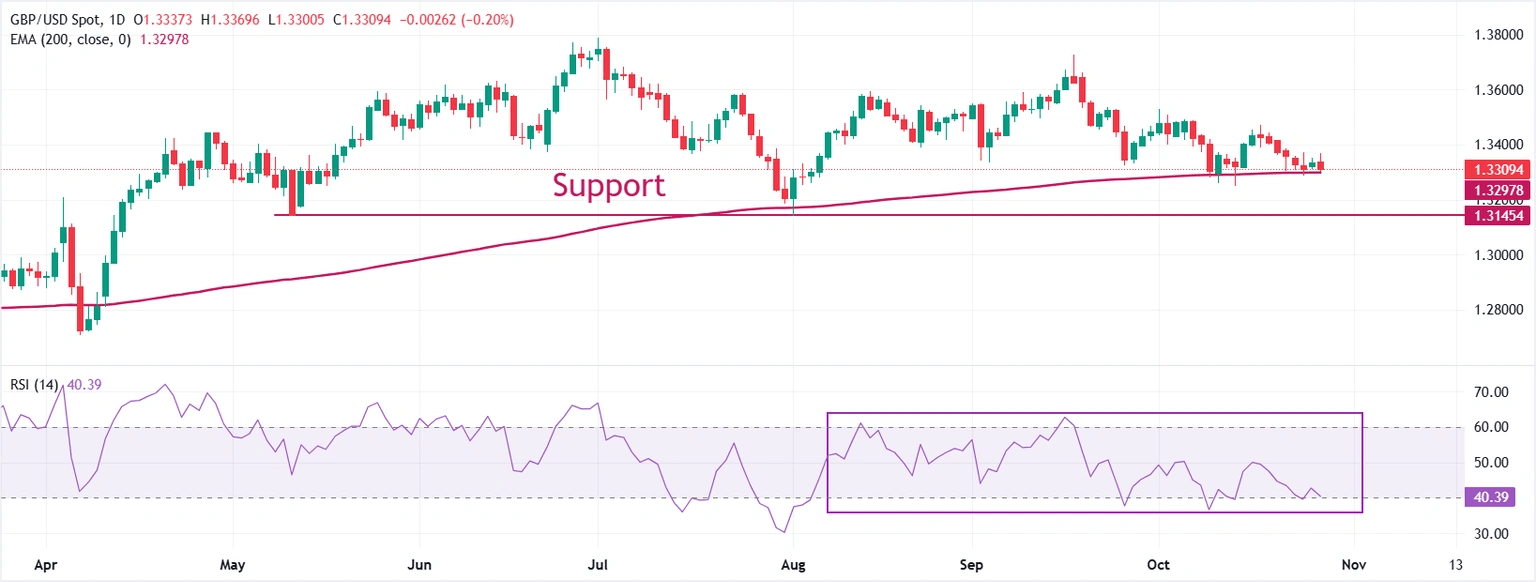
Task: Select the "Support" text annotation
Action: coord(608,185)
